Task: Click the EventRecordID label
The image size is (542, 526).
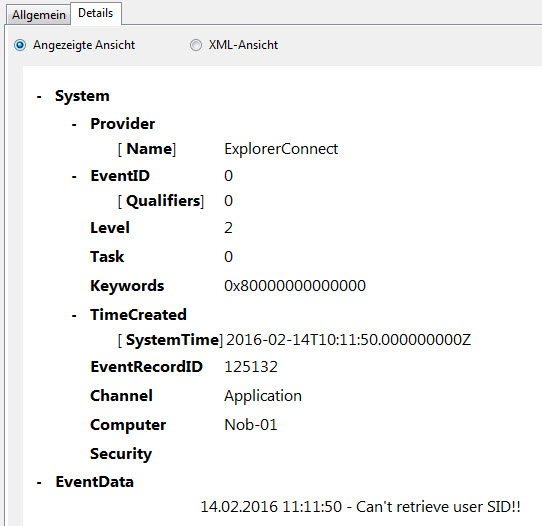Action: (x=147, y=367)
